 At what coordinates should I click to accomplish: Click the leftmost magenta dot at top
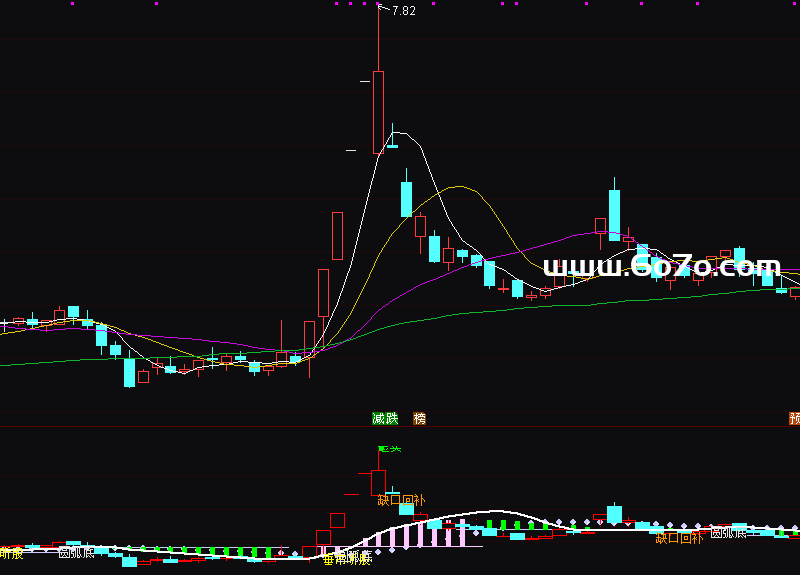(x=73, y=4)
